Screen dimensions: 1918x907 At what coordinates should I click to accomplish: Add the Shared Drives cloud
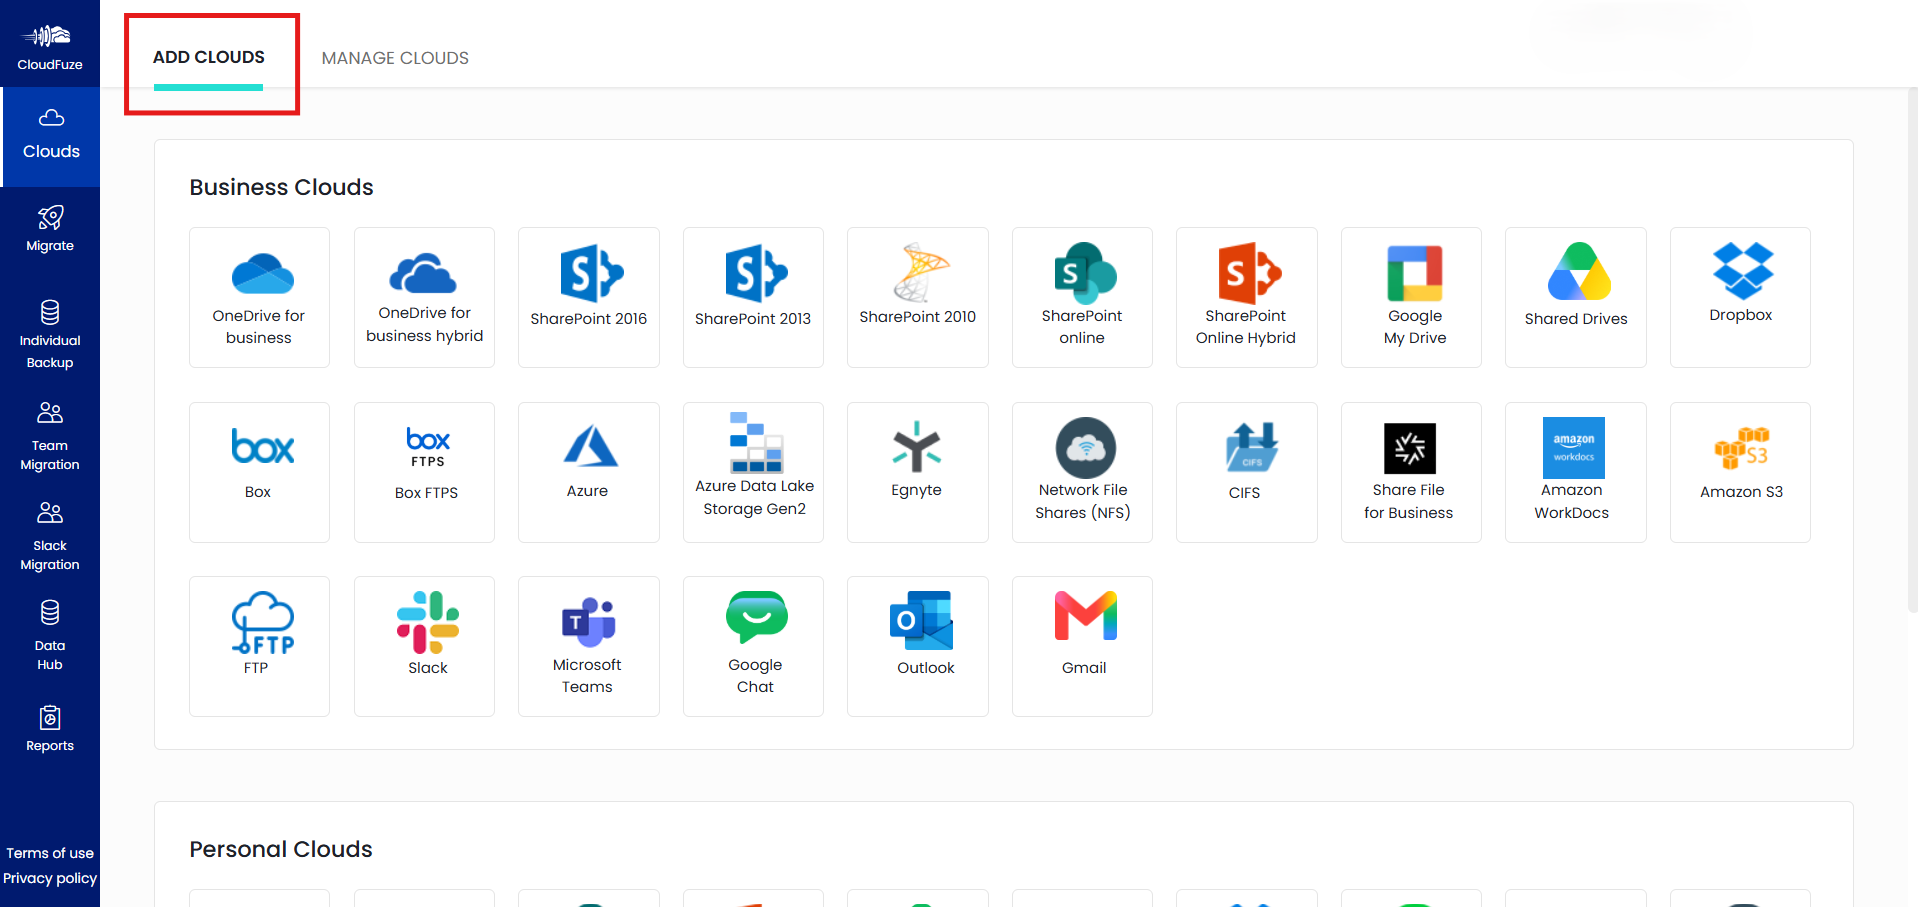1576,297
